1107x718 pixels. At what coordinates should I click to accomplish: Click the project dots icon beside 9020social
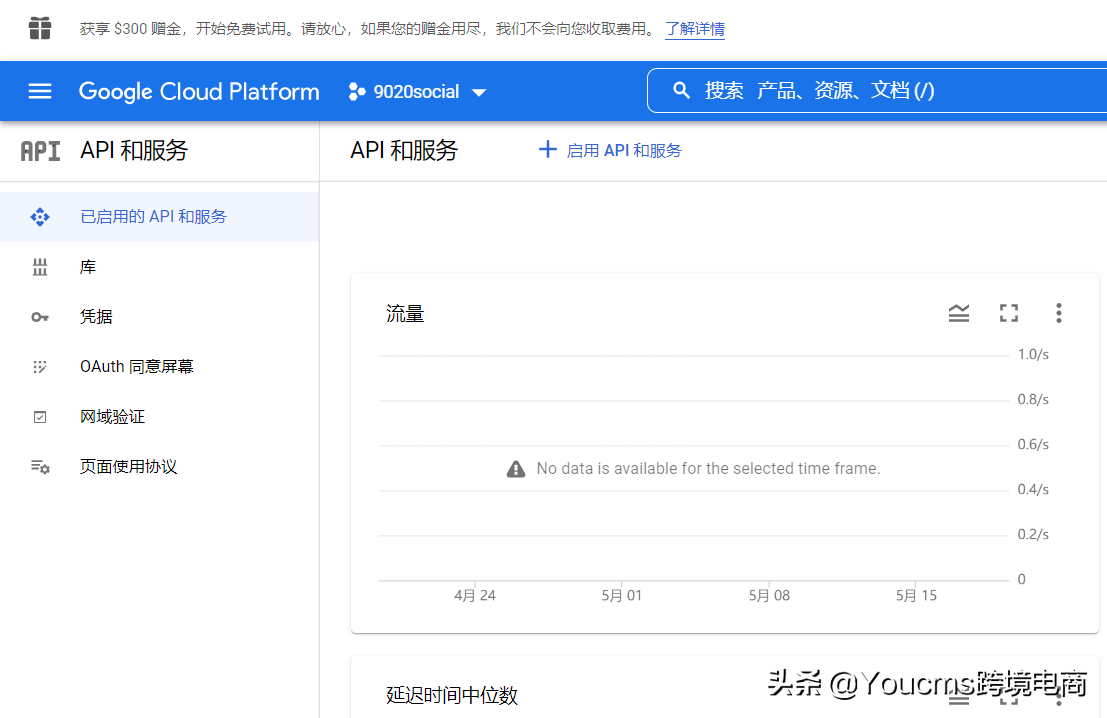[x=357, y=92]
